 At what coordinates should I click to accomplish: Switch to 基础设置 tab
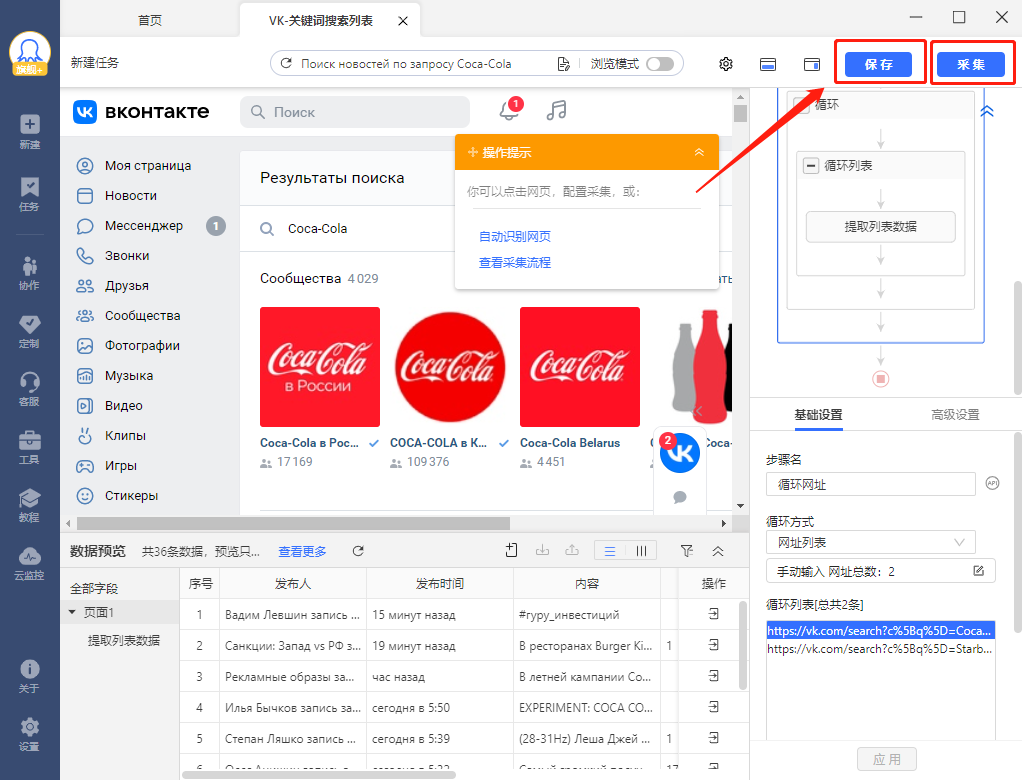(818, 414)
